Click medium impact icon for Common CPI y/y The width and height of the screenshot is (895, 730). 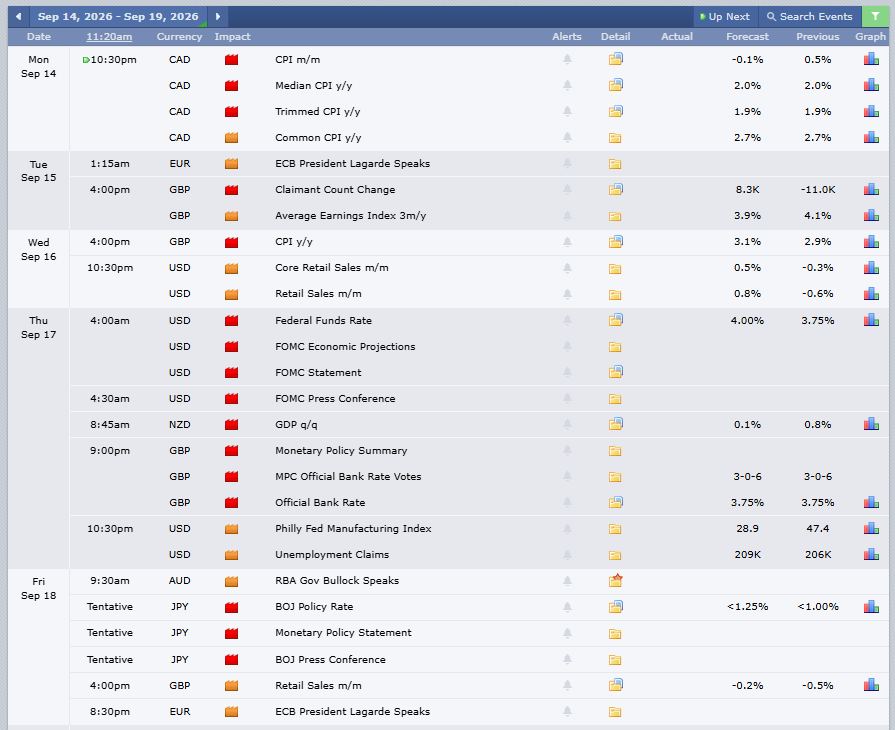[x=231, y=138]
